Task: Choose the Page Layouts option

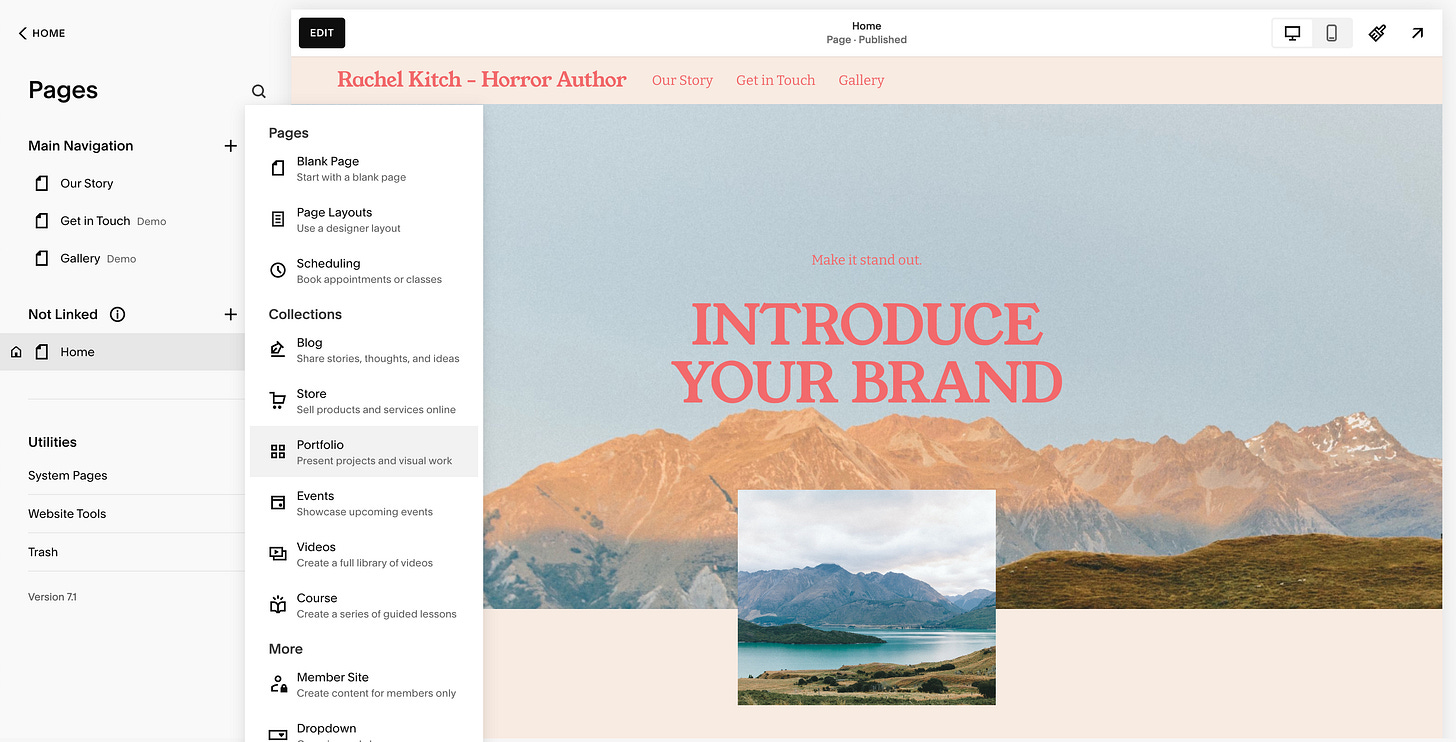Action: [x=364, y=220]
